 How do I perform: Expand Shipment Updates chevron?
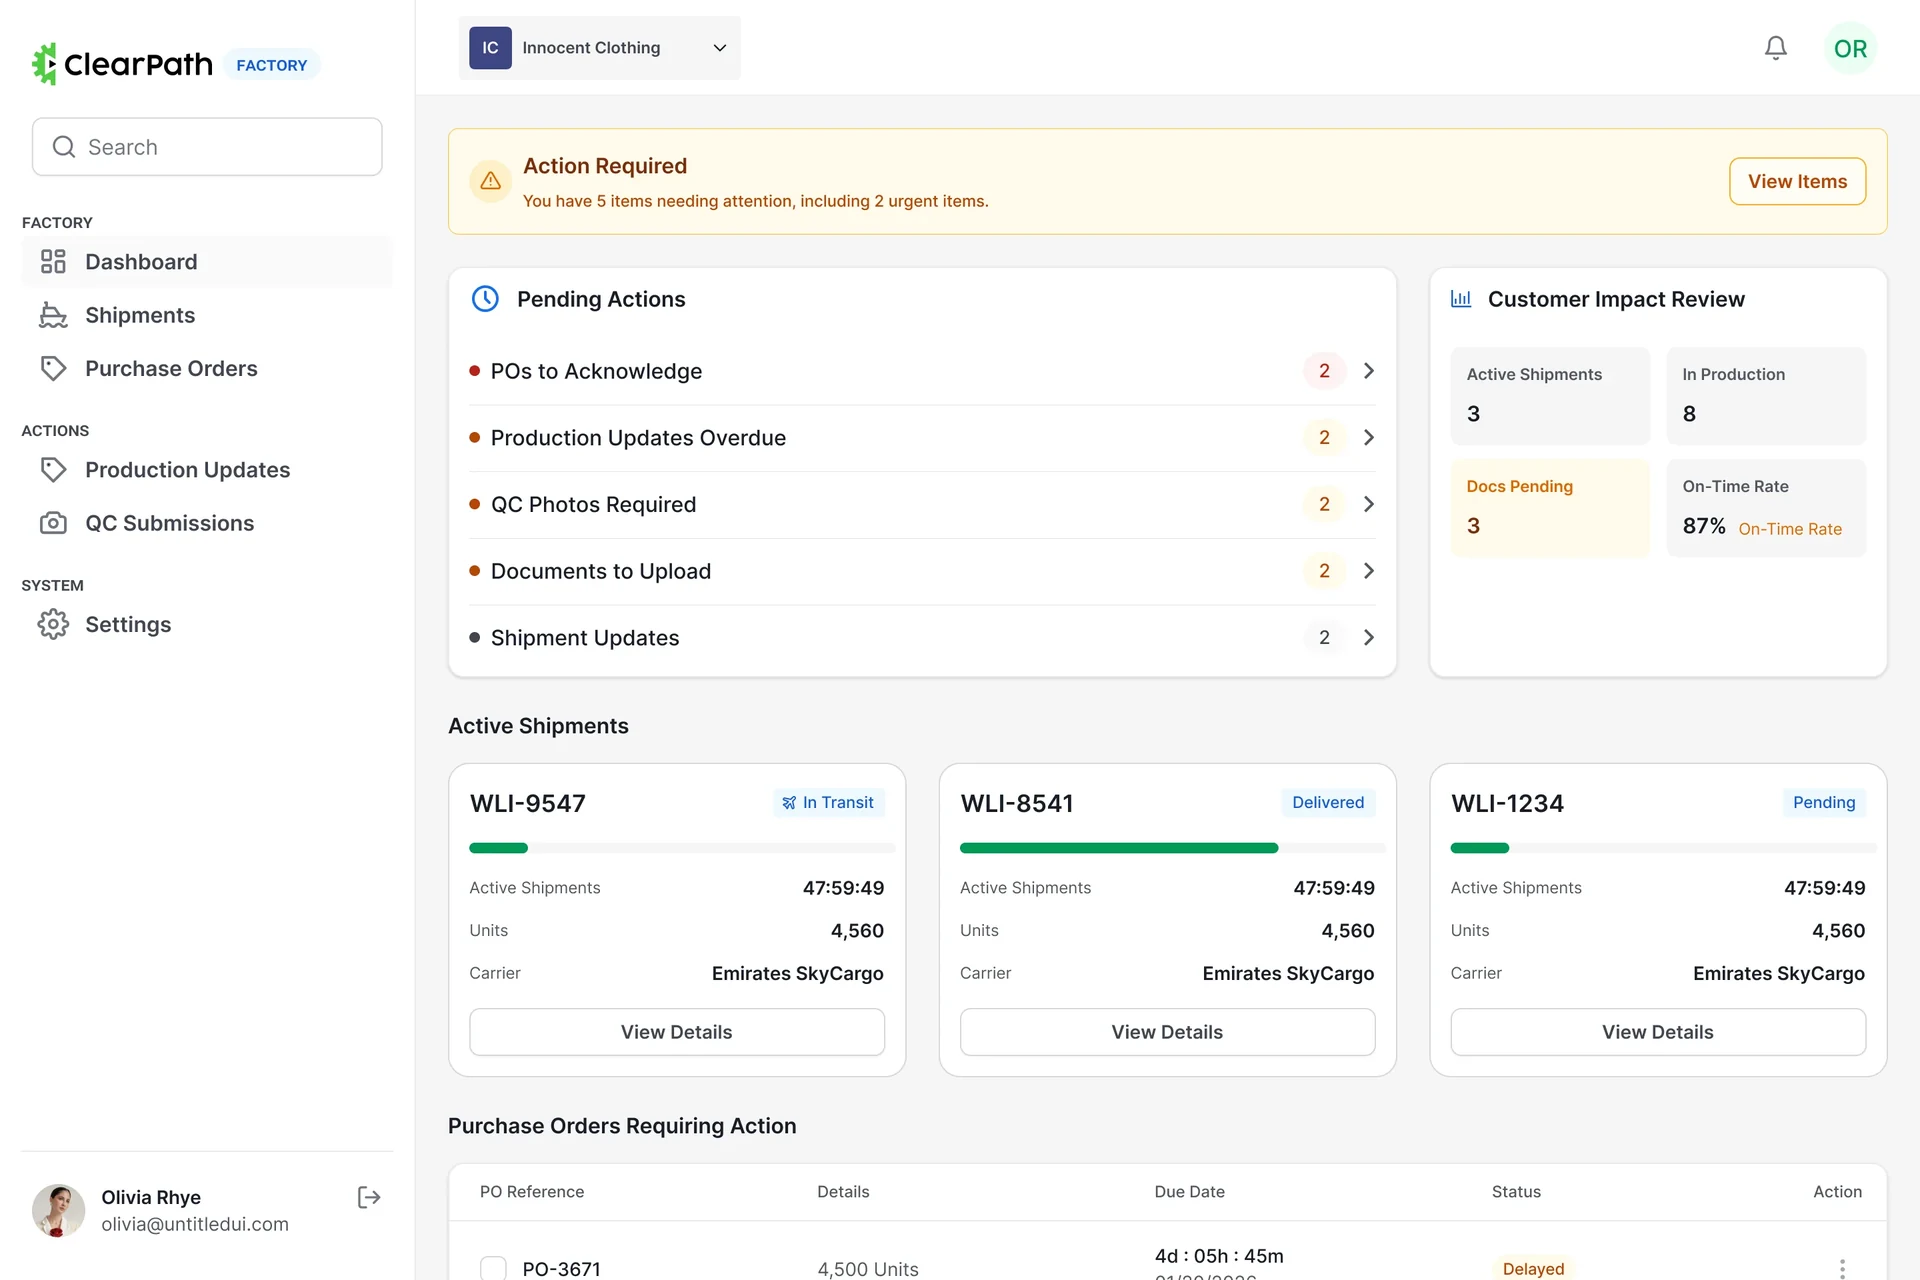click(1369, 638)
